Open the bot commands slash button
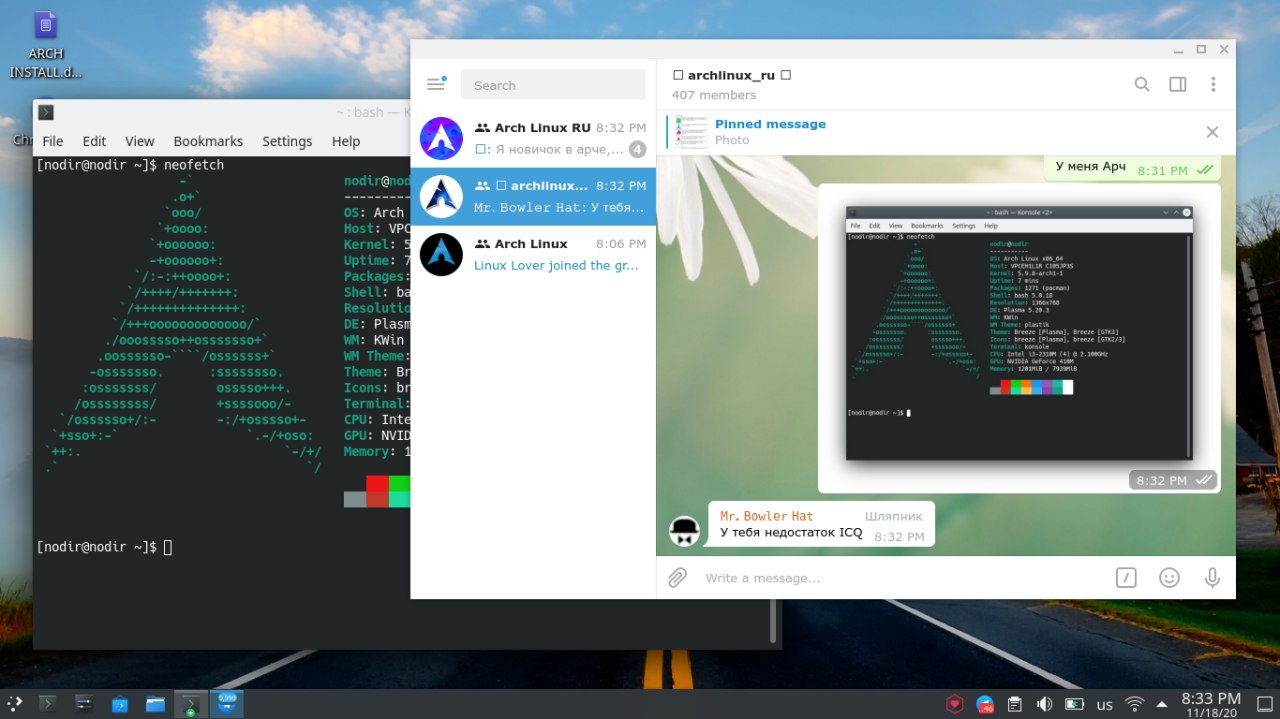The image size is (1280, 719). pos(1126,577)
